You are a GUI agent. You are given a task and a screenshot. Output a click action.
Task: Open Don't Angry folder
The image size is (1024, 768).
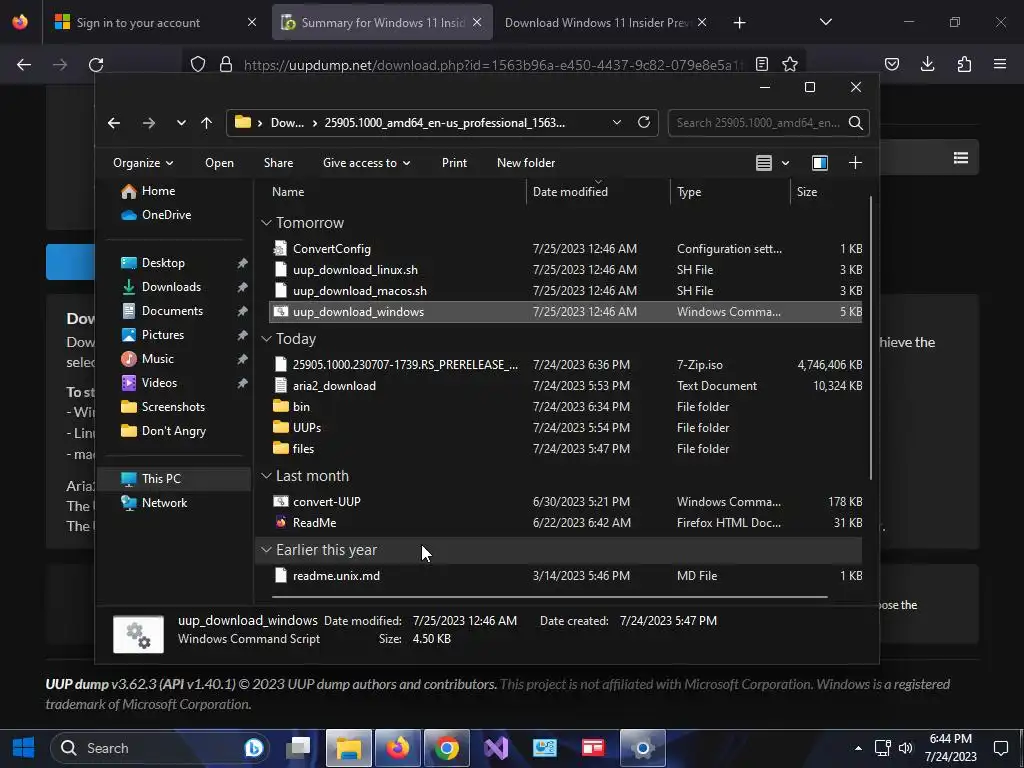(173, 431)
